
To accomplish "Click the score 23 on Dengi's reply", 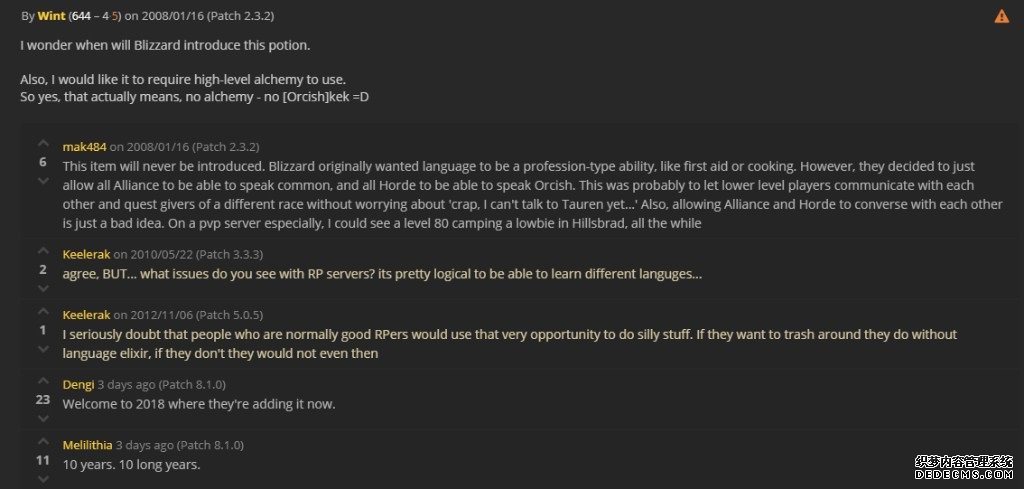I will tap(43, 400).
